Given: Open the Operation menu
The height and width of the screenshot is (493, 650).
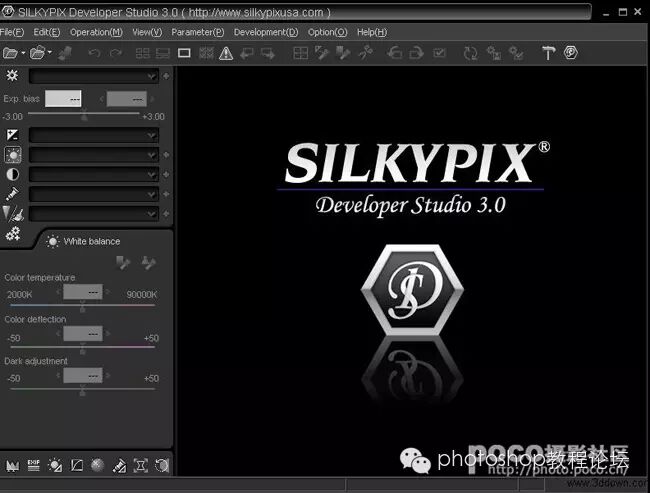Looking at the screenshot, I should click(96, 32).
